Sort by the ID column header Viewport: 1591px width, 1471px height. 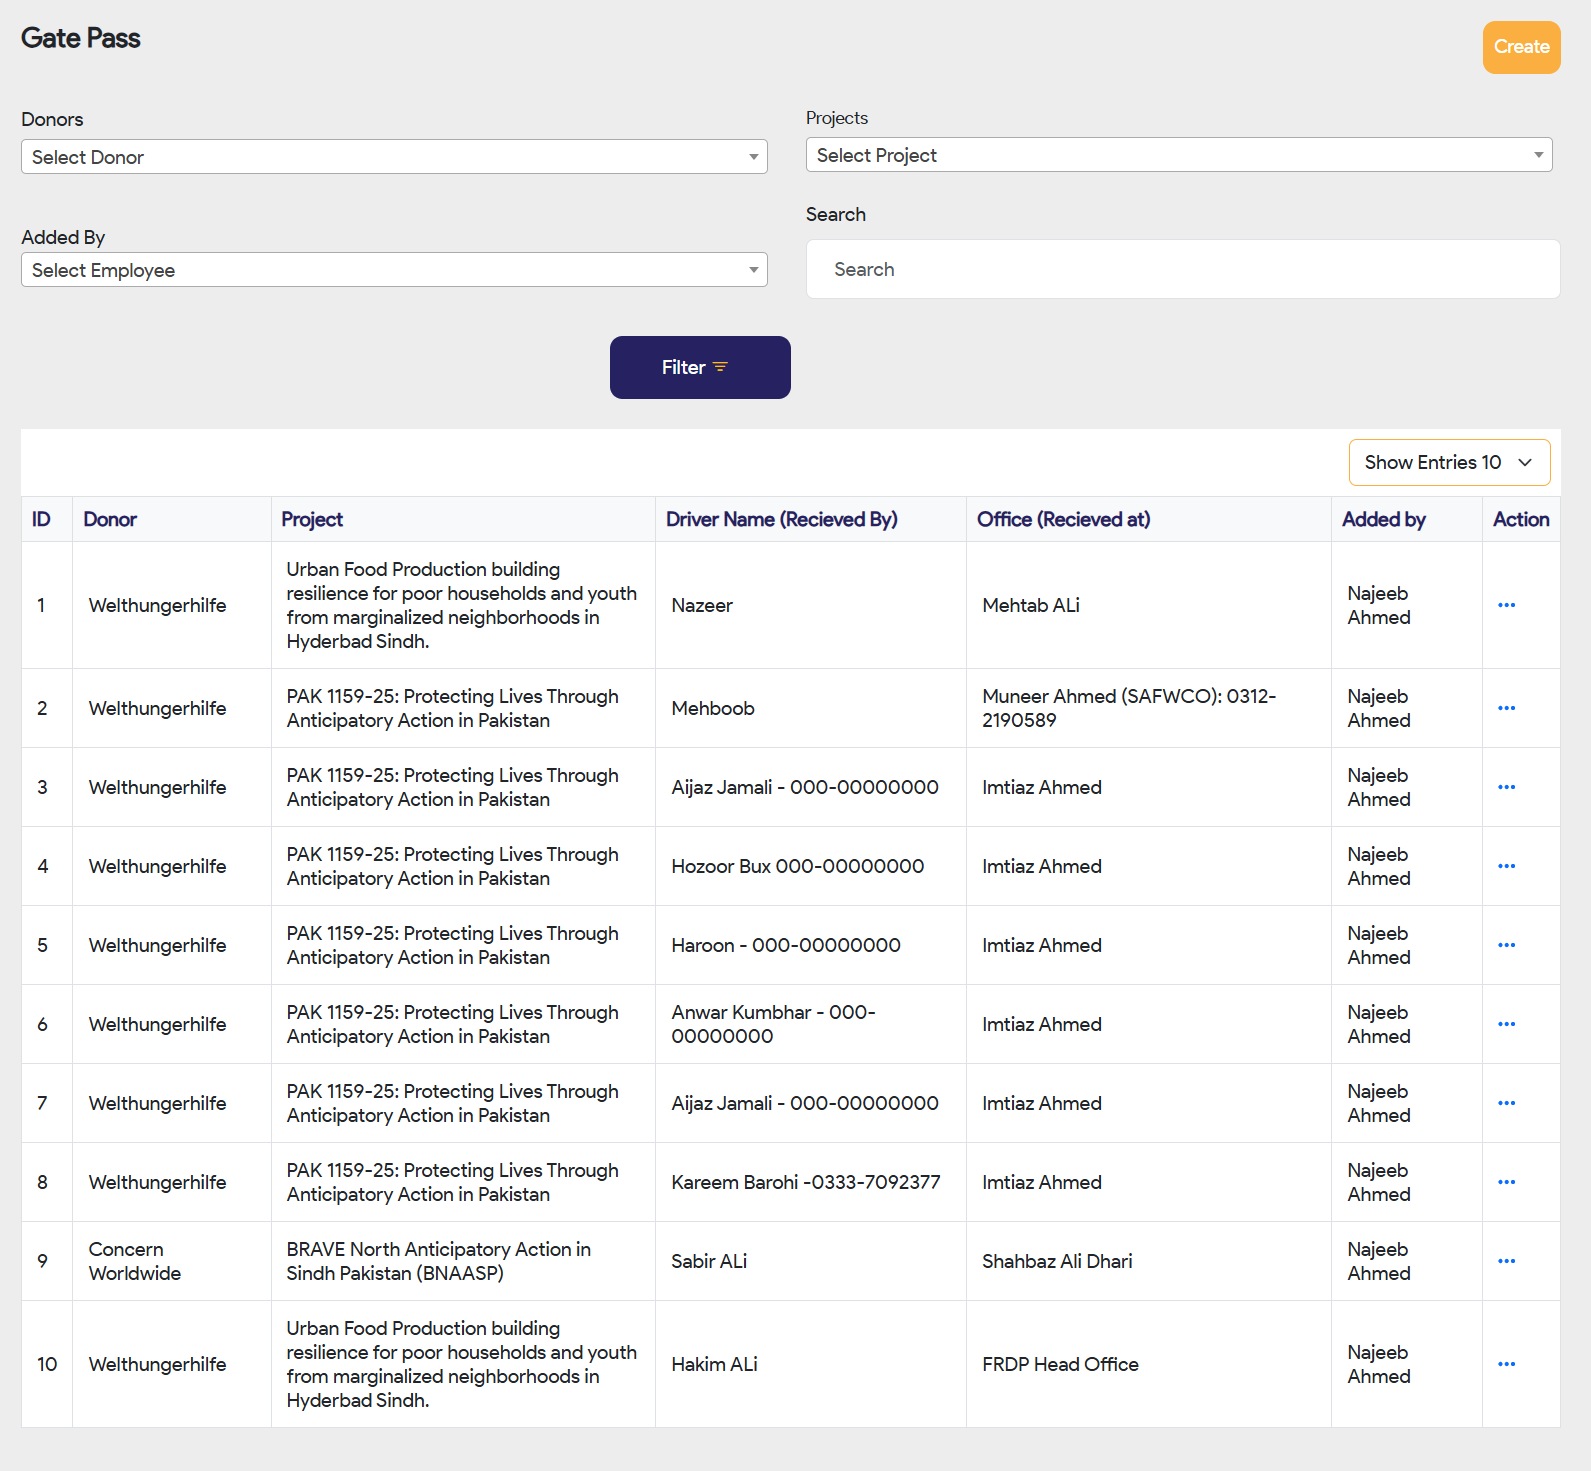coord(41,519)
